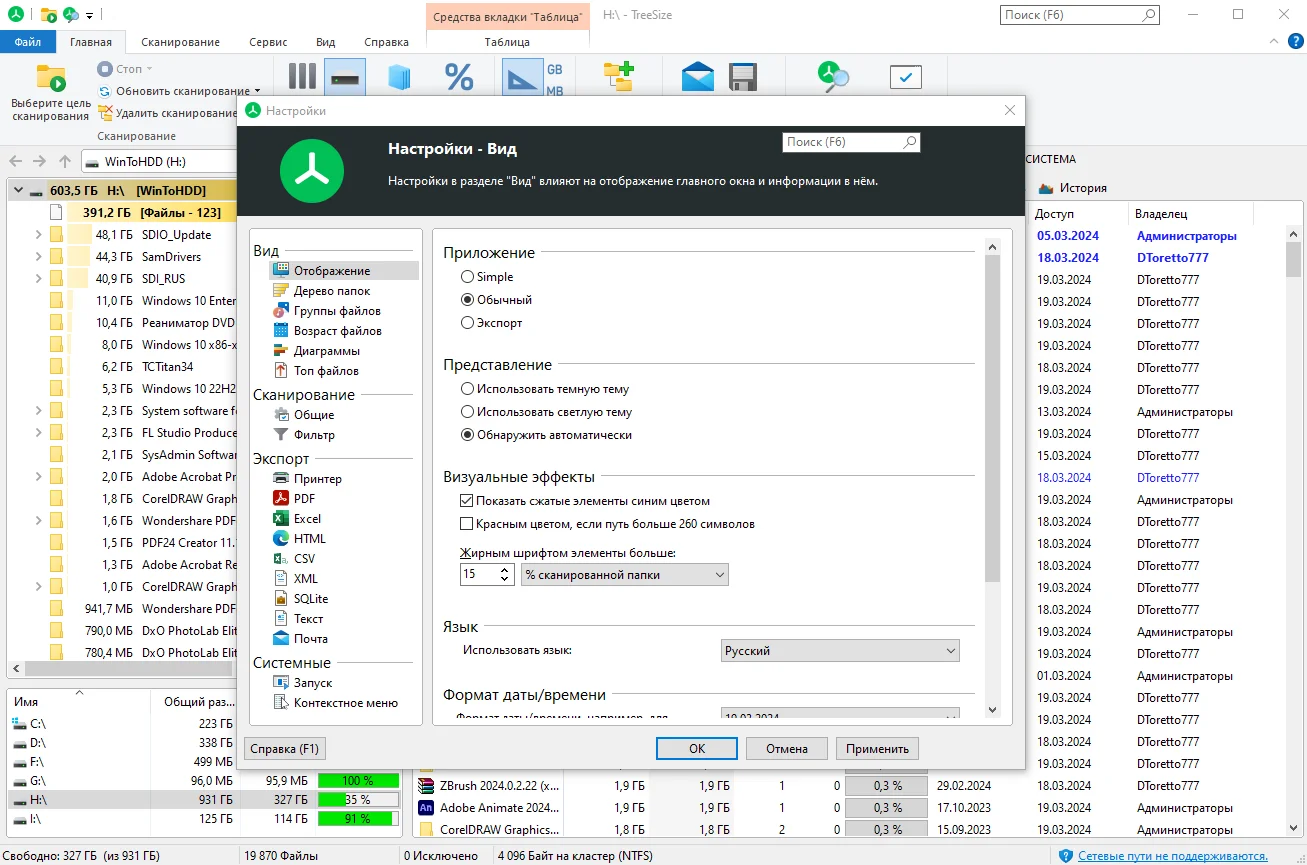Expand the SDIO_Update folder node
1307x865 pixels.
coord(38,235)
